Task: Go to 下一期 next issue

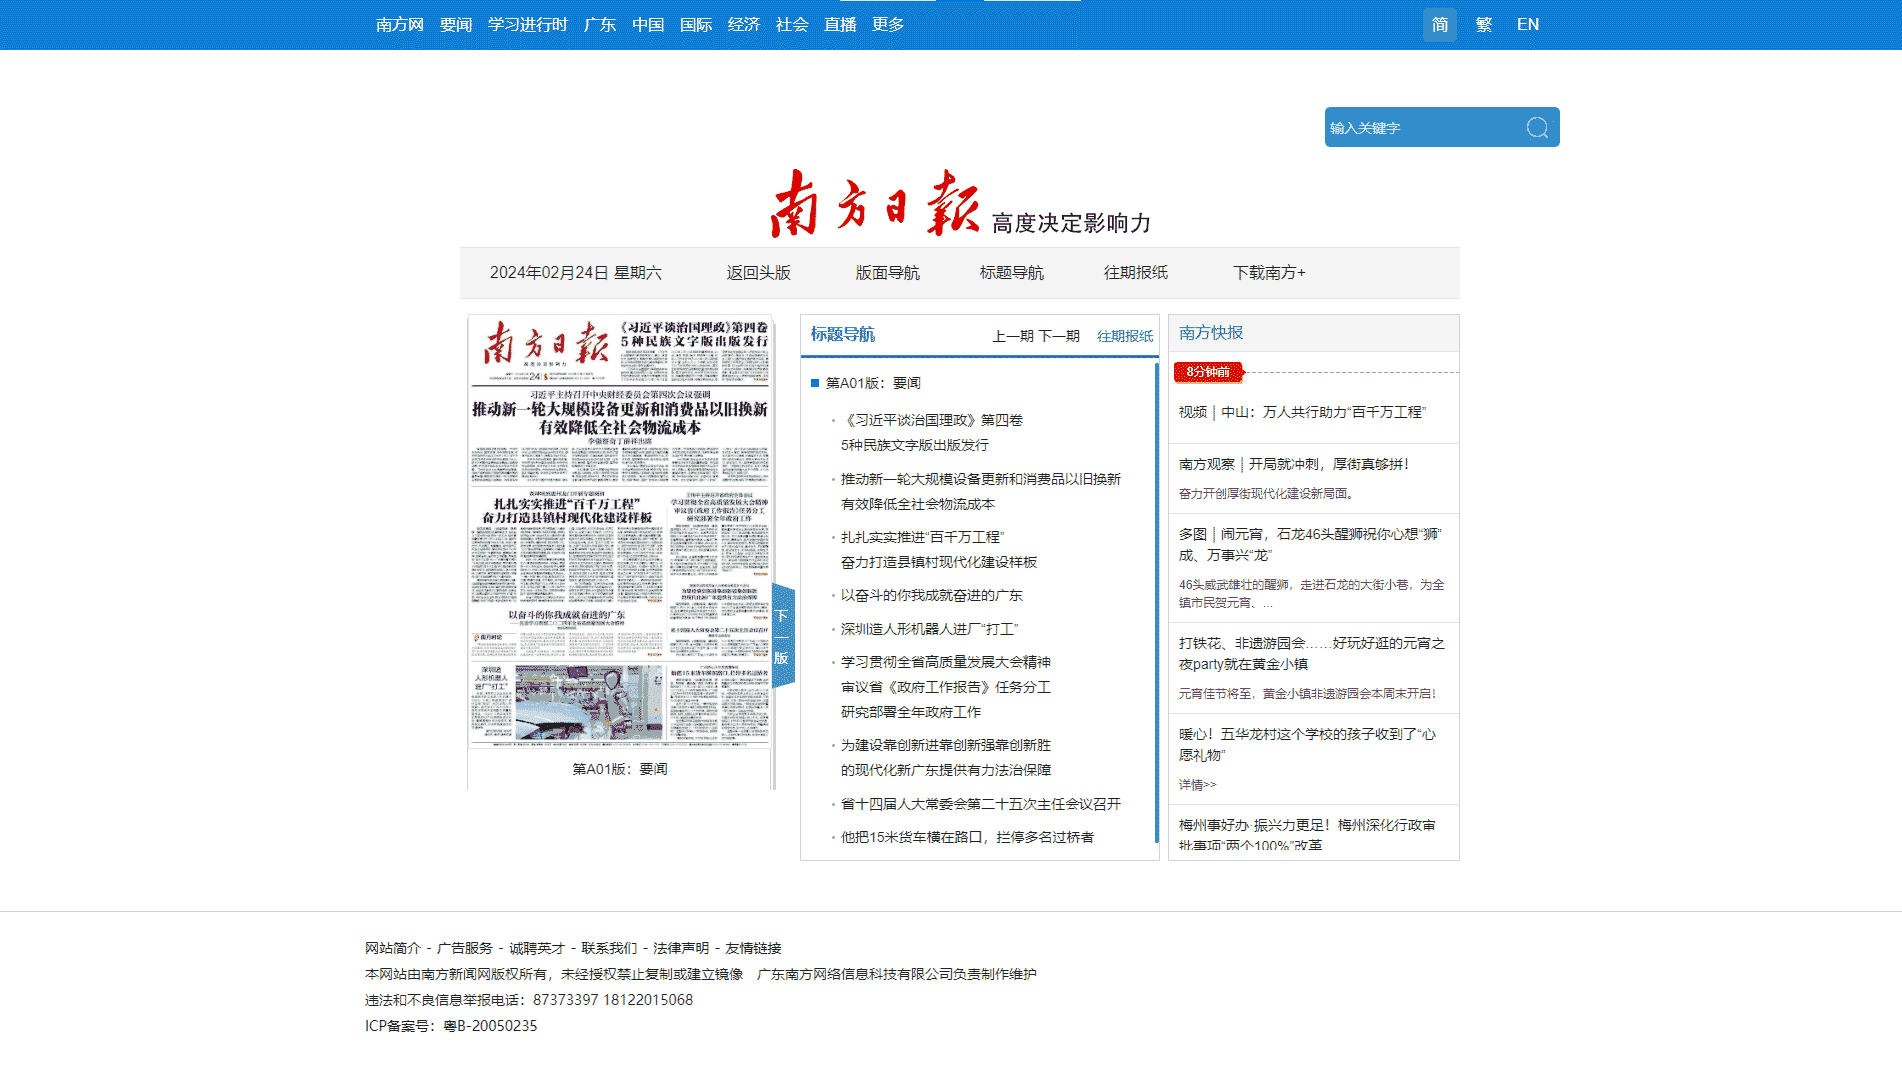Action: click(1059, 336)
